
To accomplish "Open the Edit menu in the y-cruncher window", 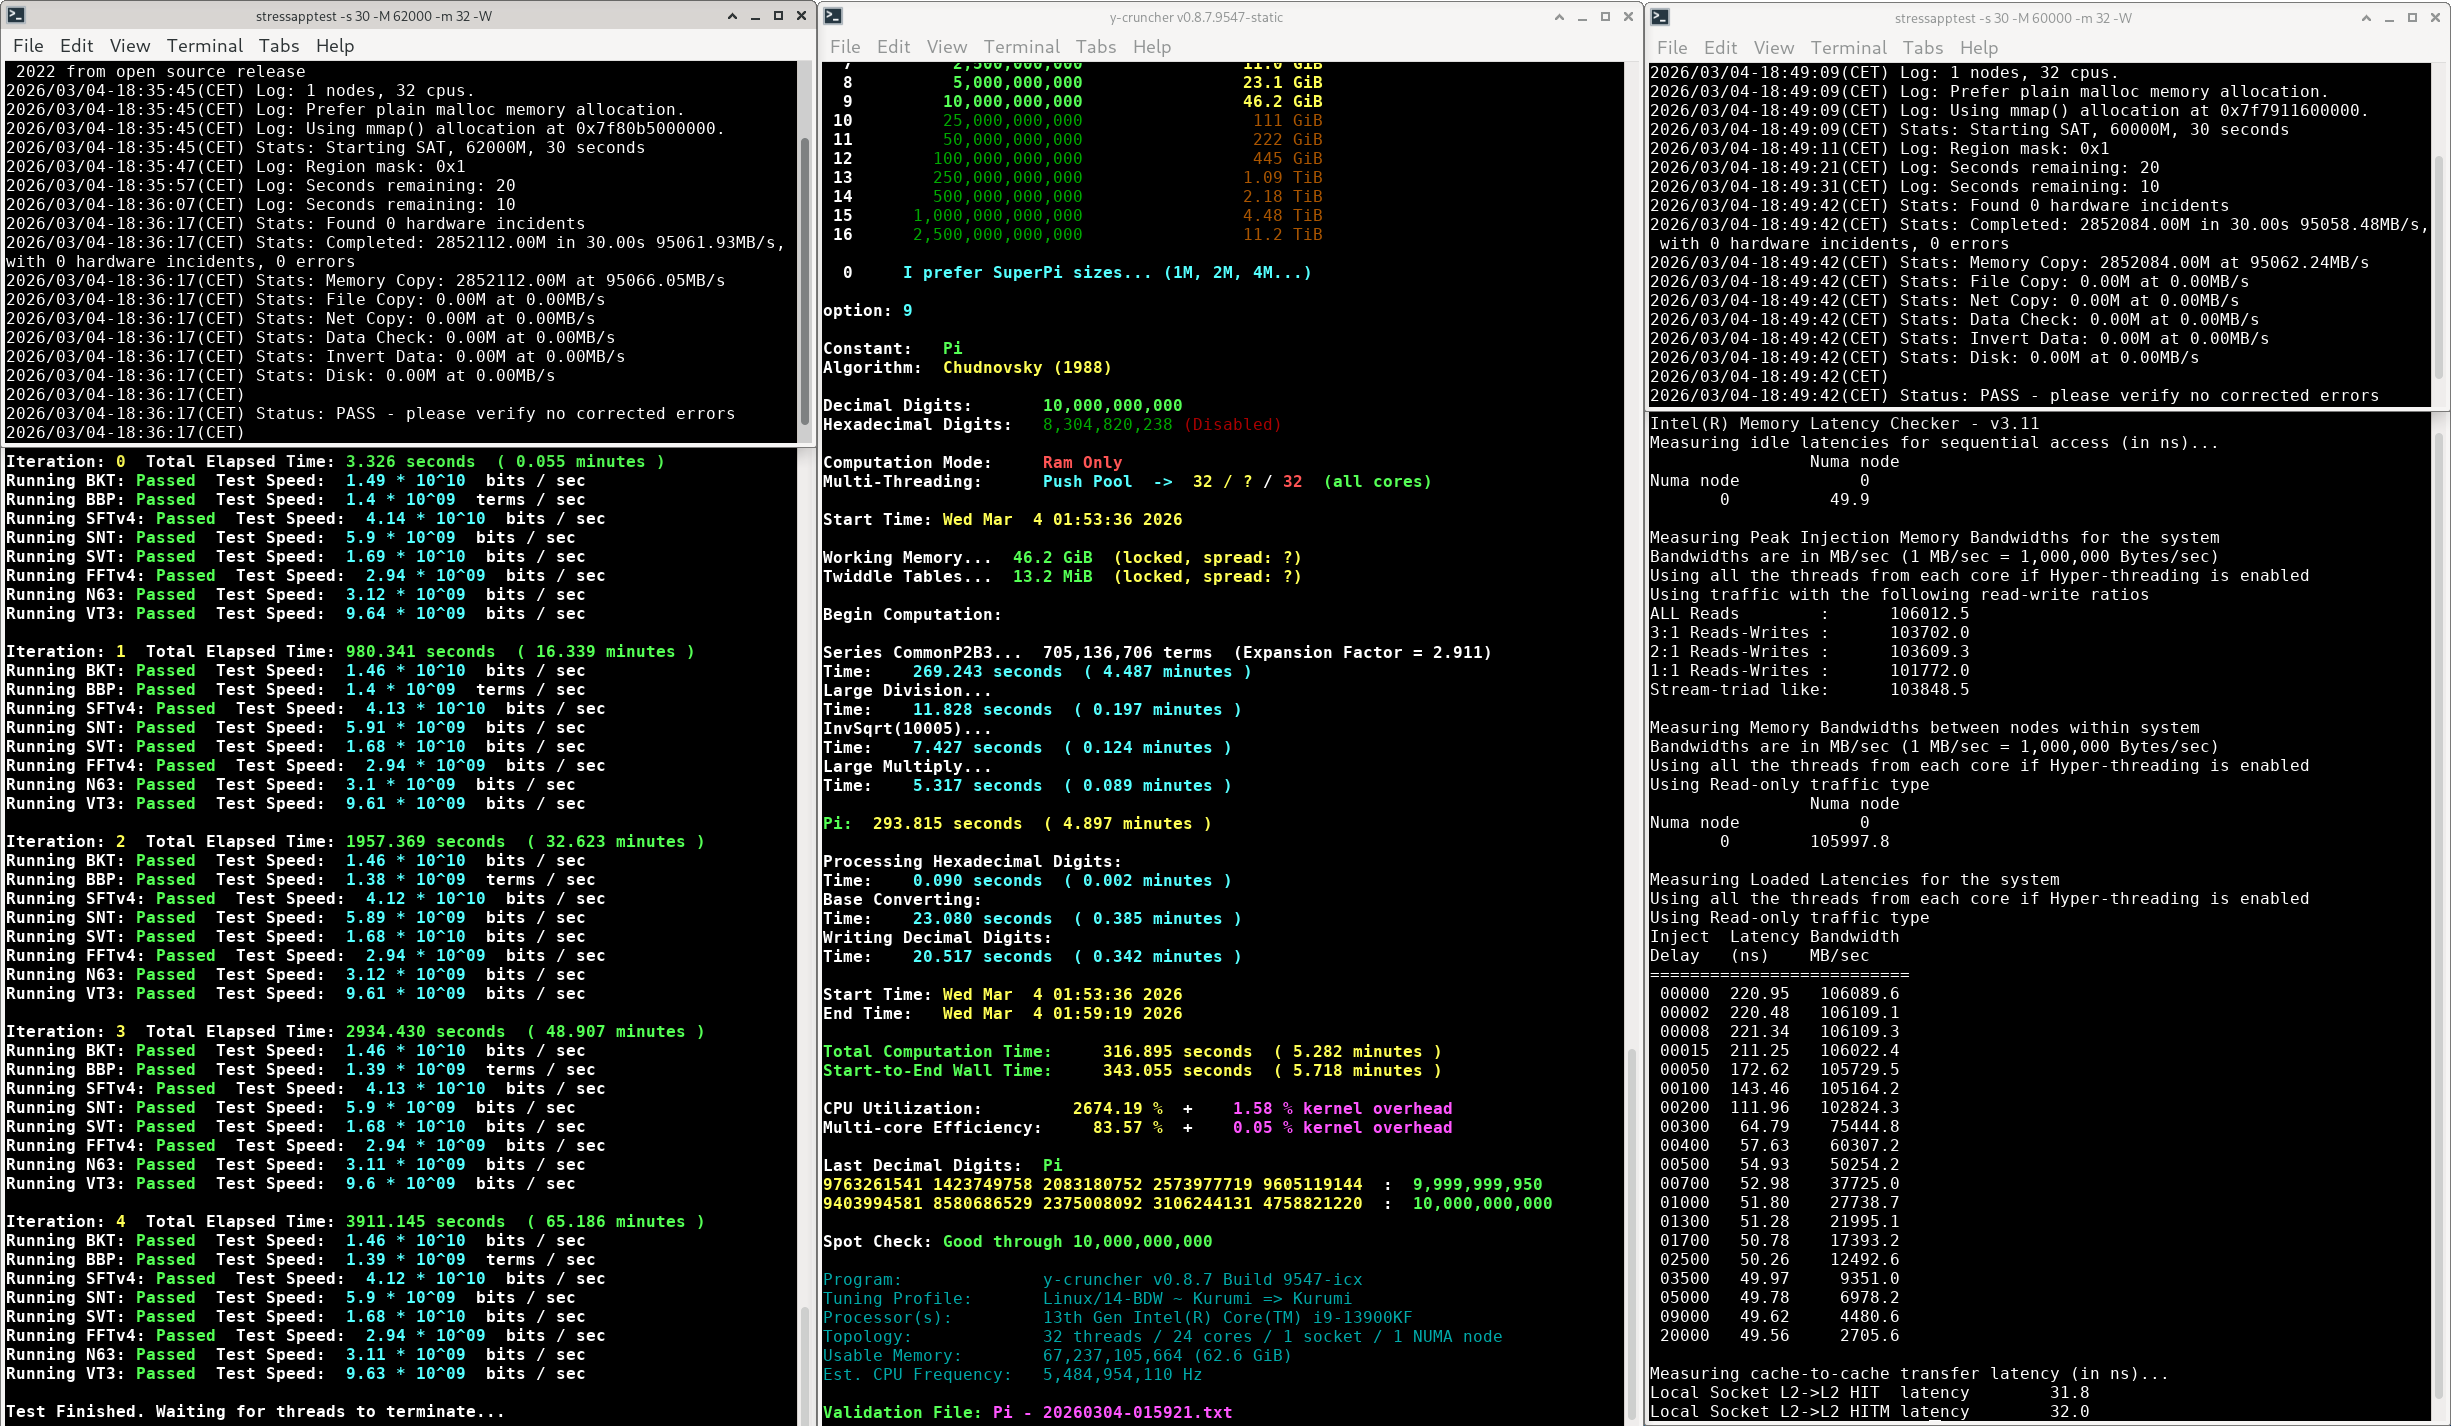I will click(893, 47).
